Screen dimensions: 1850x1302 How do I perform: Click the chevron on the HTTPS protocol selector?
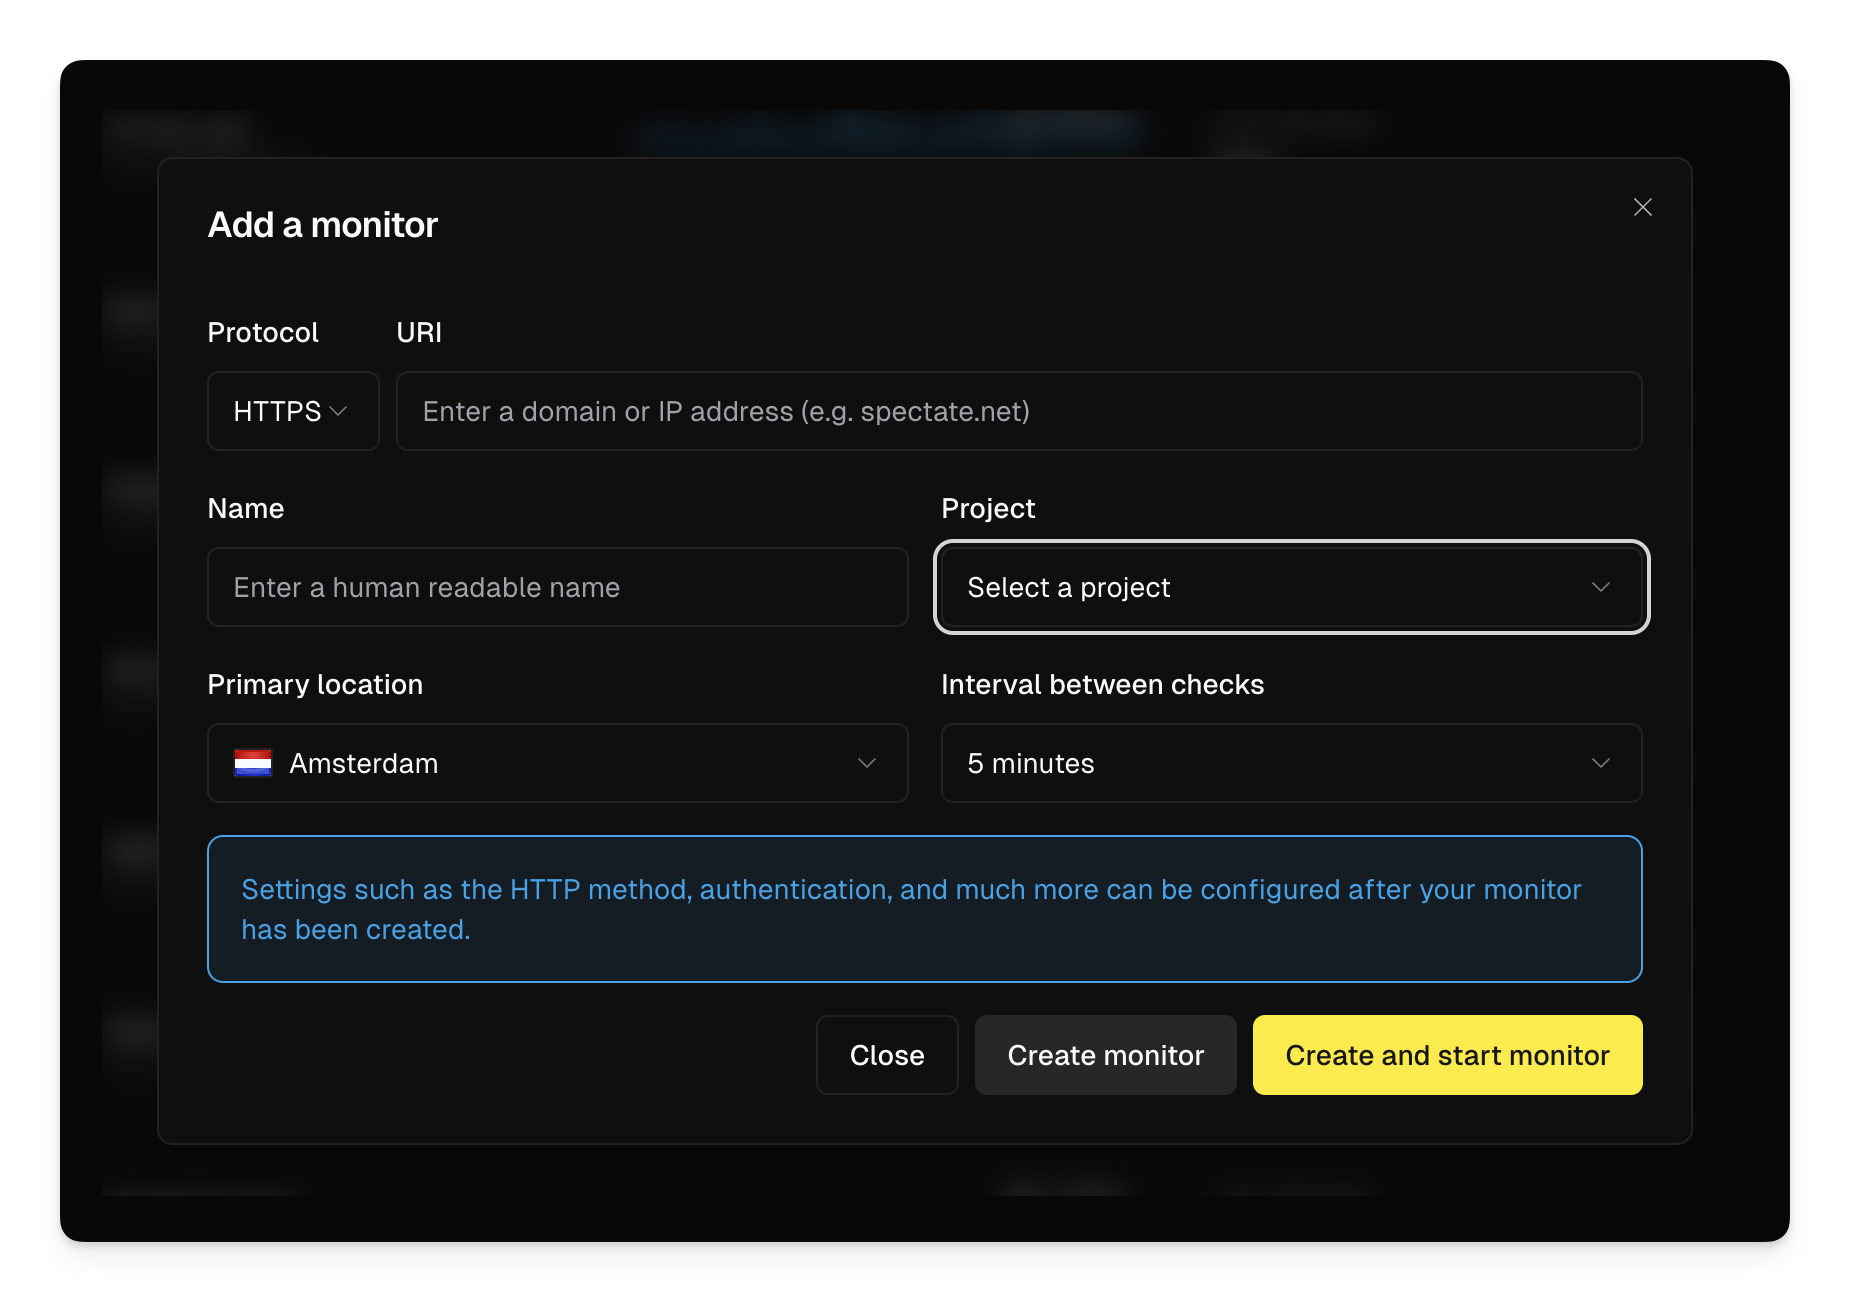tap(340, 410)
